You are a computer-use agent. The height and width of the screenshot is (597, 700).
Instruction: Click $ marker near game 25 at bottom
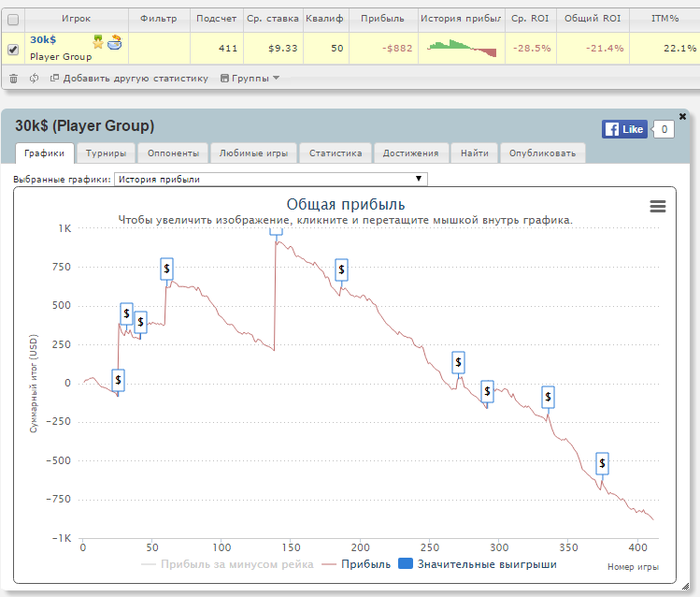pos(118,380)
